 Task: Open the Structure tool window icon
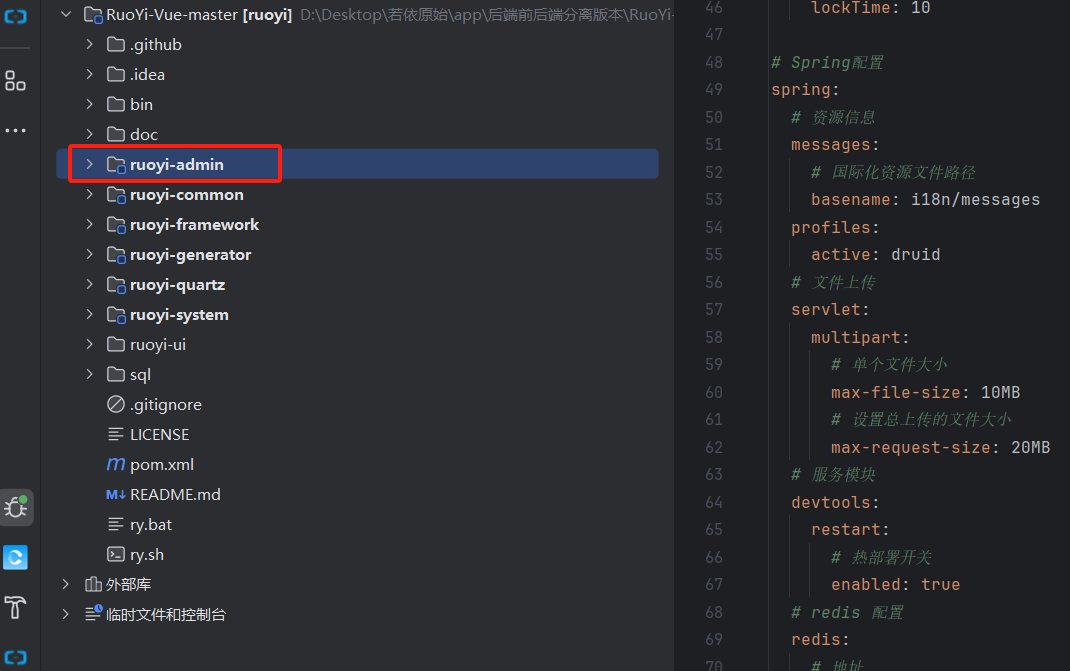coord(15,81)
